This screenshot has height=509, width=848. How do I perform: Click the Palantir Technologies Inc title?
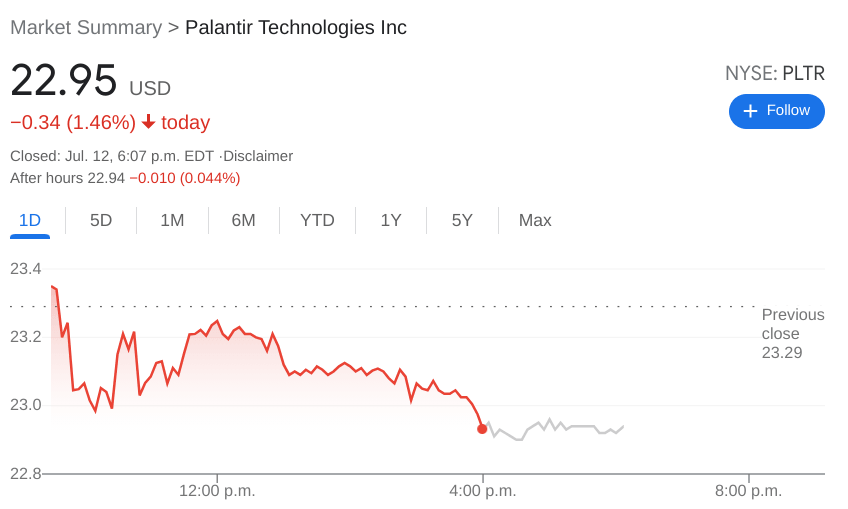(x=296, y=28)
